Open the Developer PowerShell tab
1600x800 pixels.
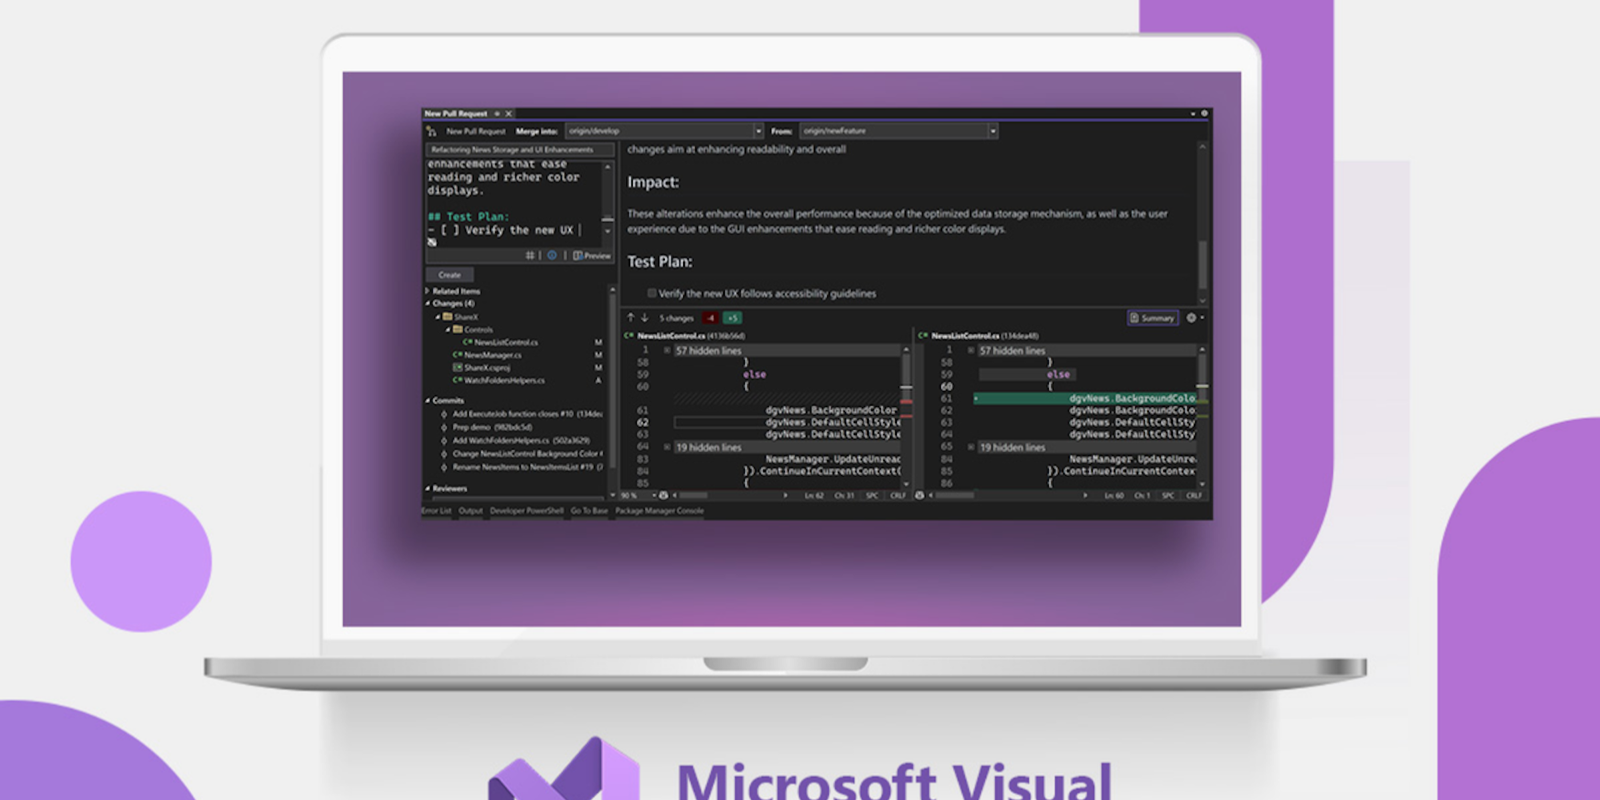pyautogui.click(x=527, y=511)
